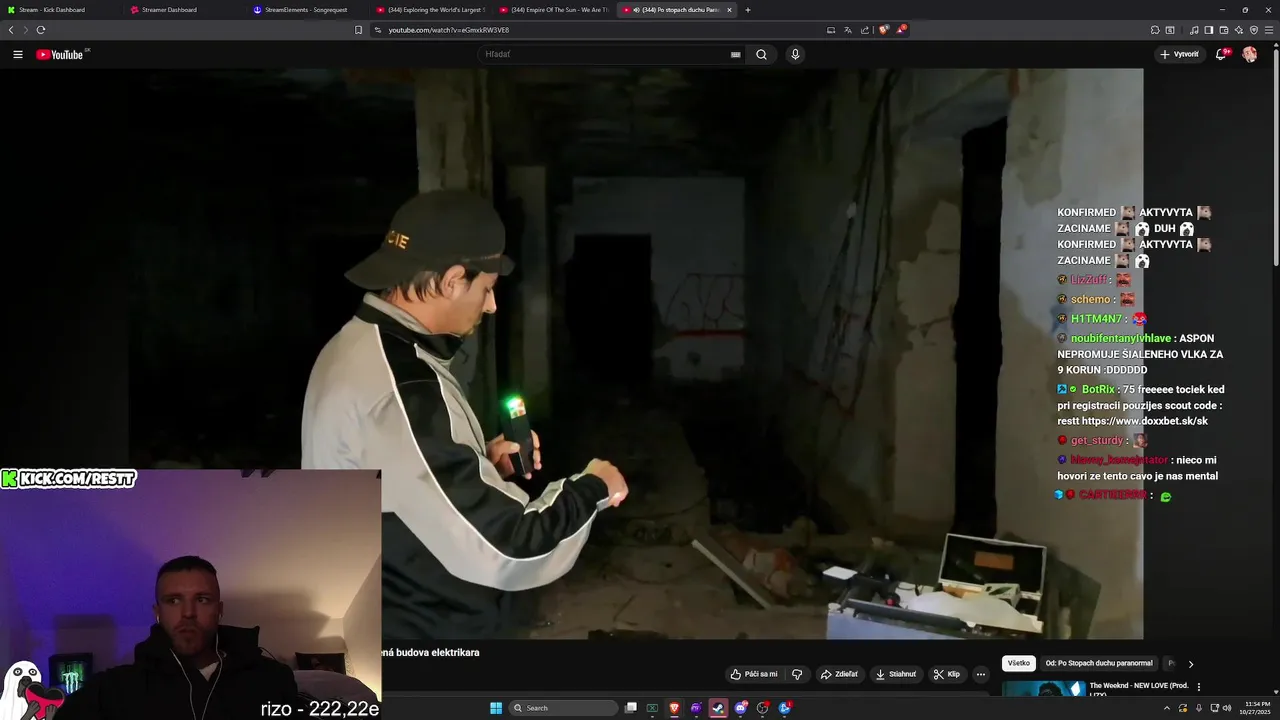
Task: Show hidden system tray icons chevron
Action: (x=1167, y=708)
